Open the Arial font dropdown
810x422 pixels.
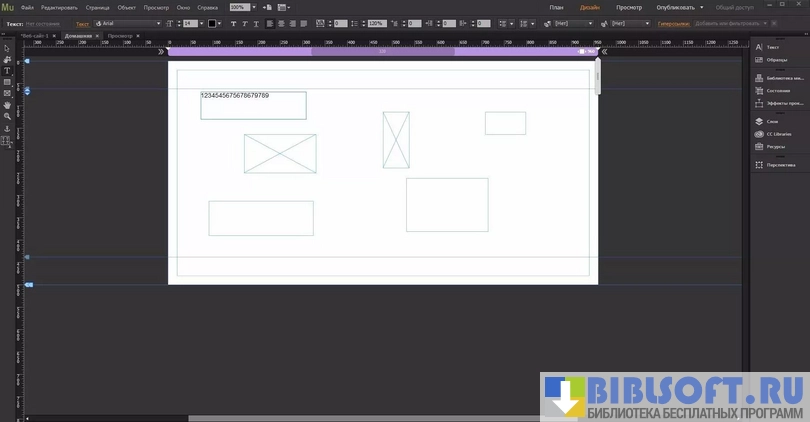click(x=128, y=23)
